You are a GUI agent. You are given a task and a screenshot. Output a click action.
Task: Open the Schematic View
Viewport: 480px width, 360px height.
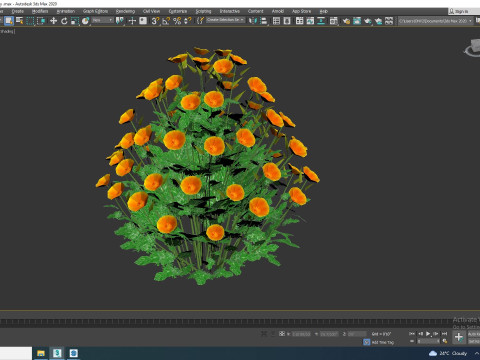(321, 21)
